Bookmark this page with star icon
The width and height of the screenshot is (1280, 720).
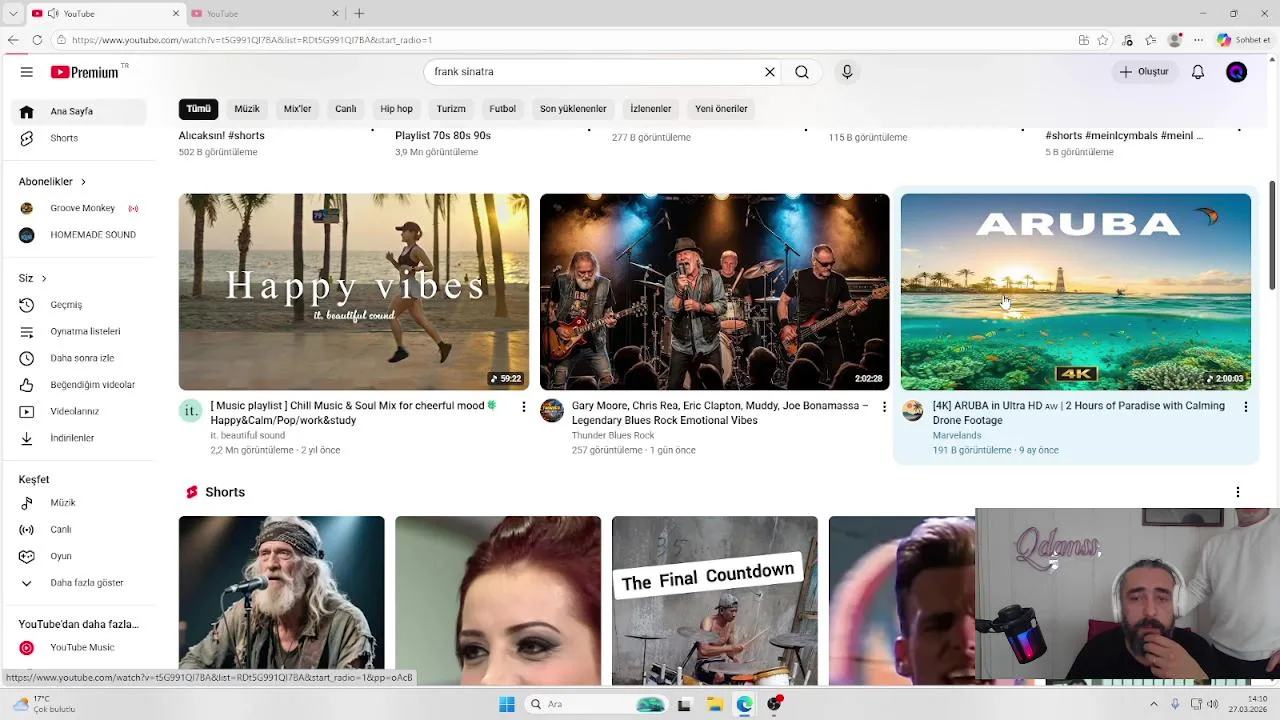point(1103,40)
